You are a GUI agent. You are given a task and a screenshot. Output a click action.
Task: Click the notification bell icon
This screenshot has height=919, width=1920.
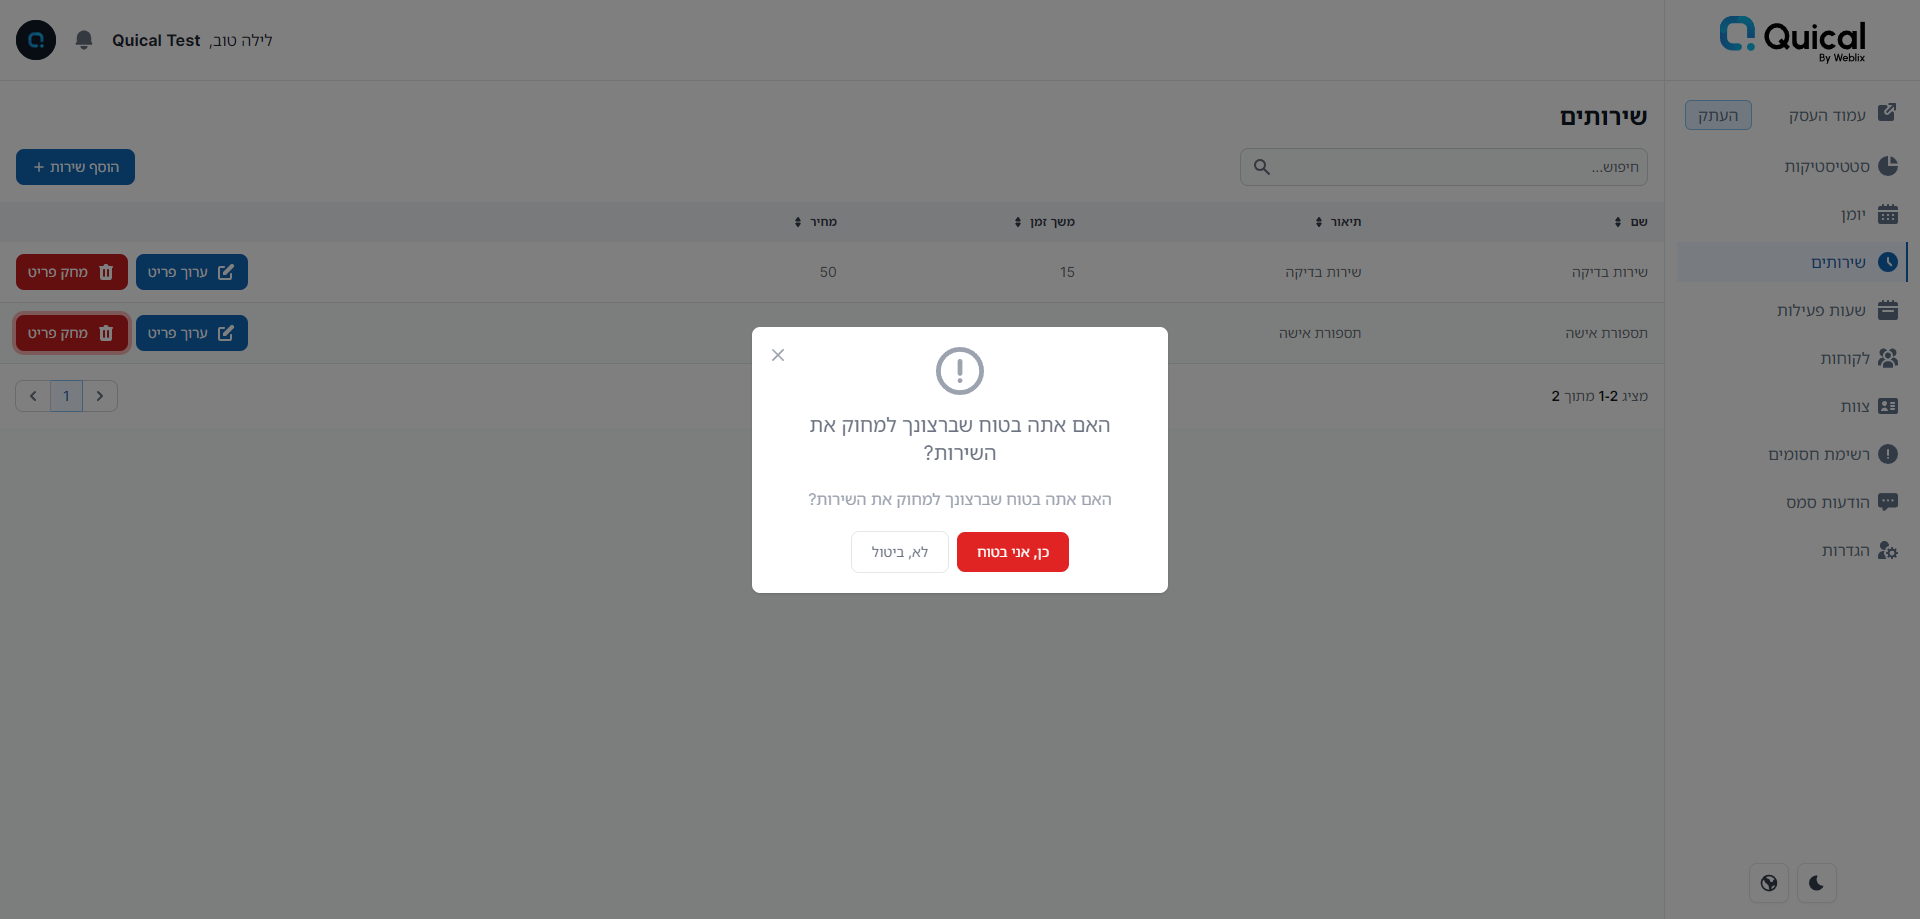[84, 40]
